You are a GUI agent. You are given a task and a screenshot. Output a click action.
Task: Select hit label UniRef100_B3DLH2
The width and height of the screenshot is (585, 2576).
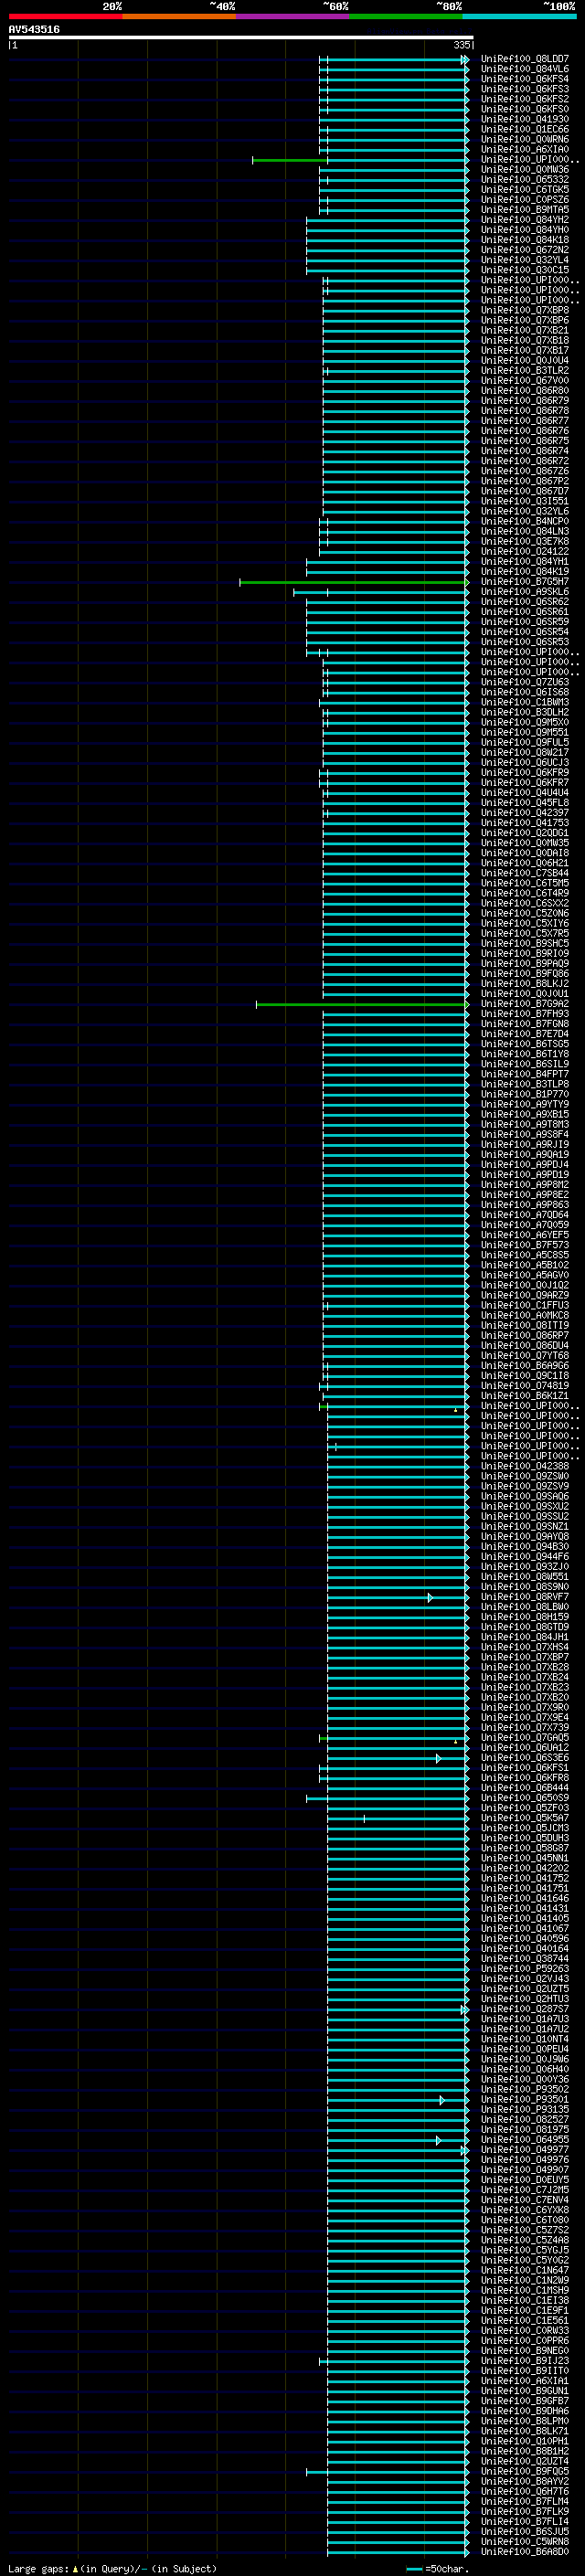coord(524,712)
